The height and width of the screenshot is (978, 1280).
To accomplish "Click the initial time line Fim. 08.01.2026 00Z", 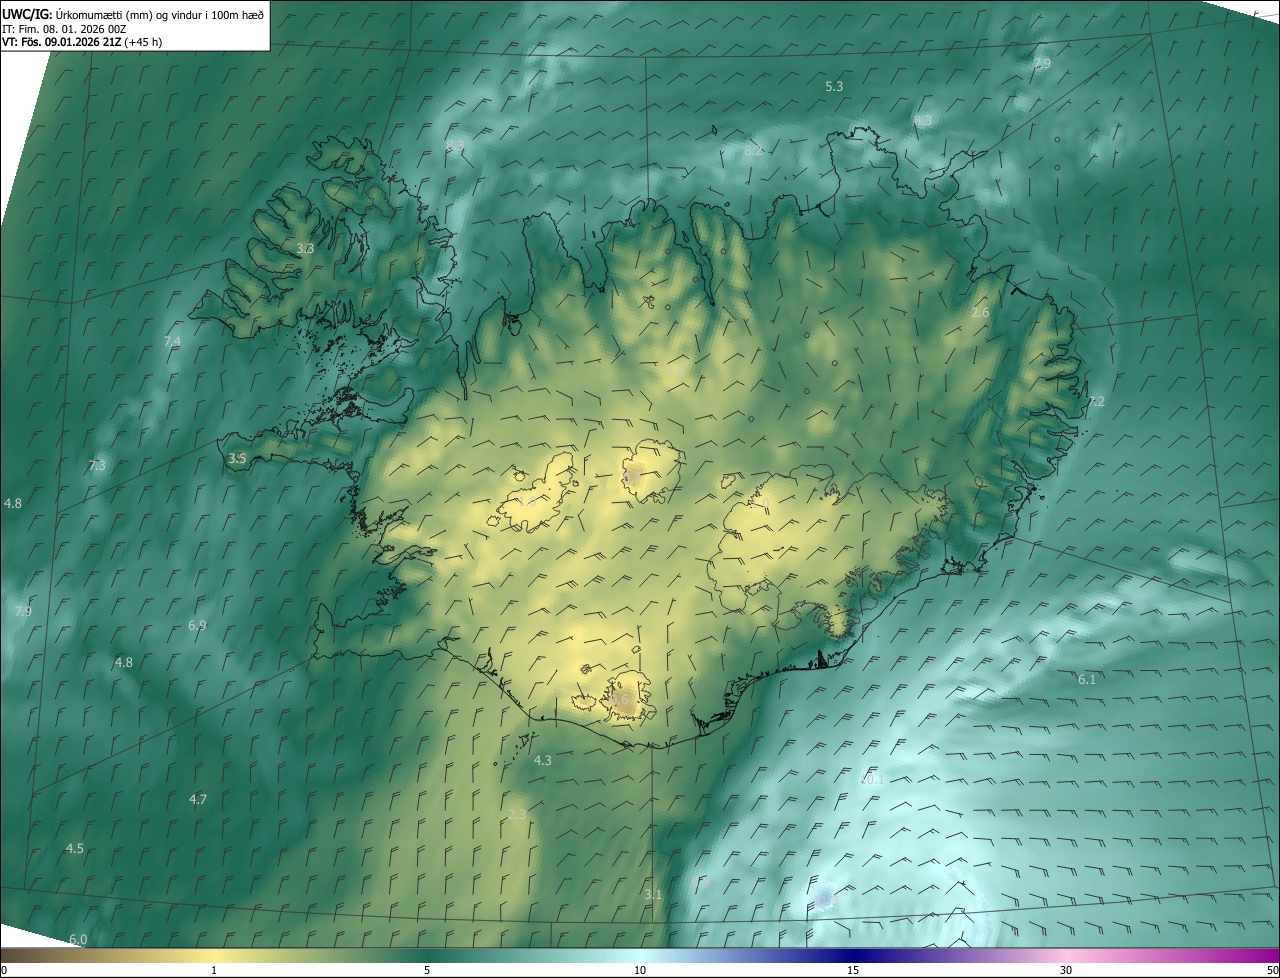I will coord(69,28).
